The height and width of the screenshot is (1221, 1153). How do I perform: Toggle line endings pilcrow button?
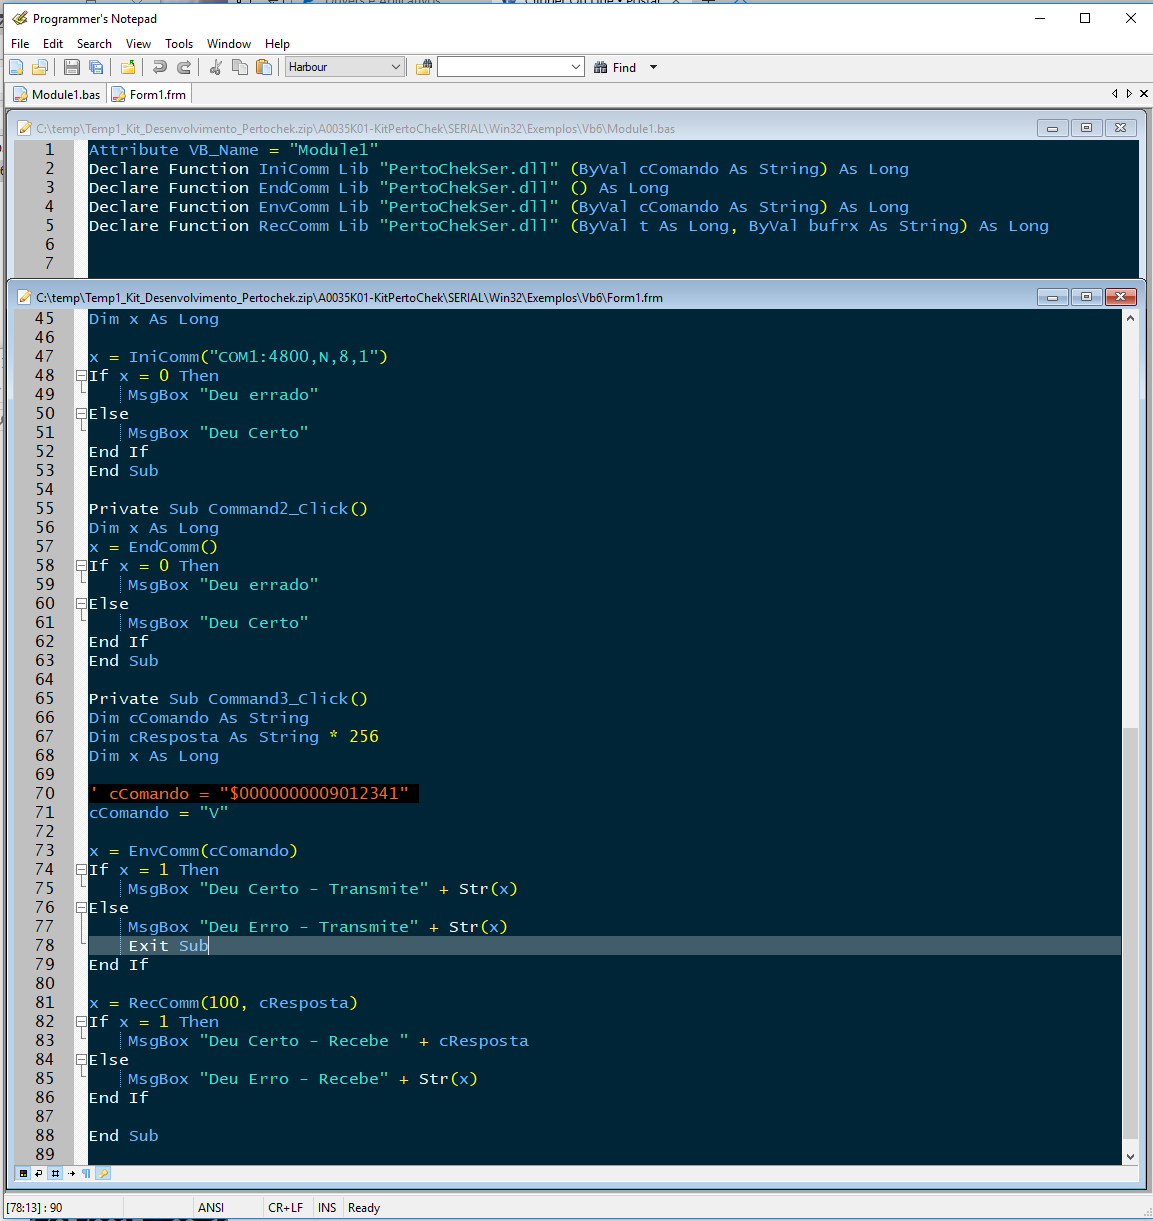pyautogui.click(x=87, y=1173)
